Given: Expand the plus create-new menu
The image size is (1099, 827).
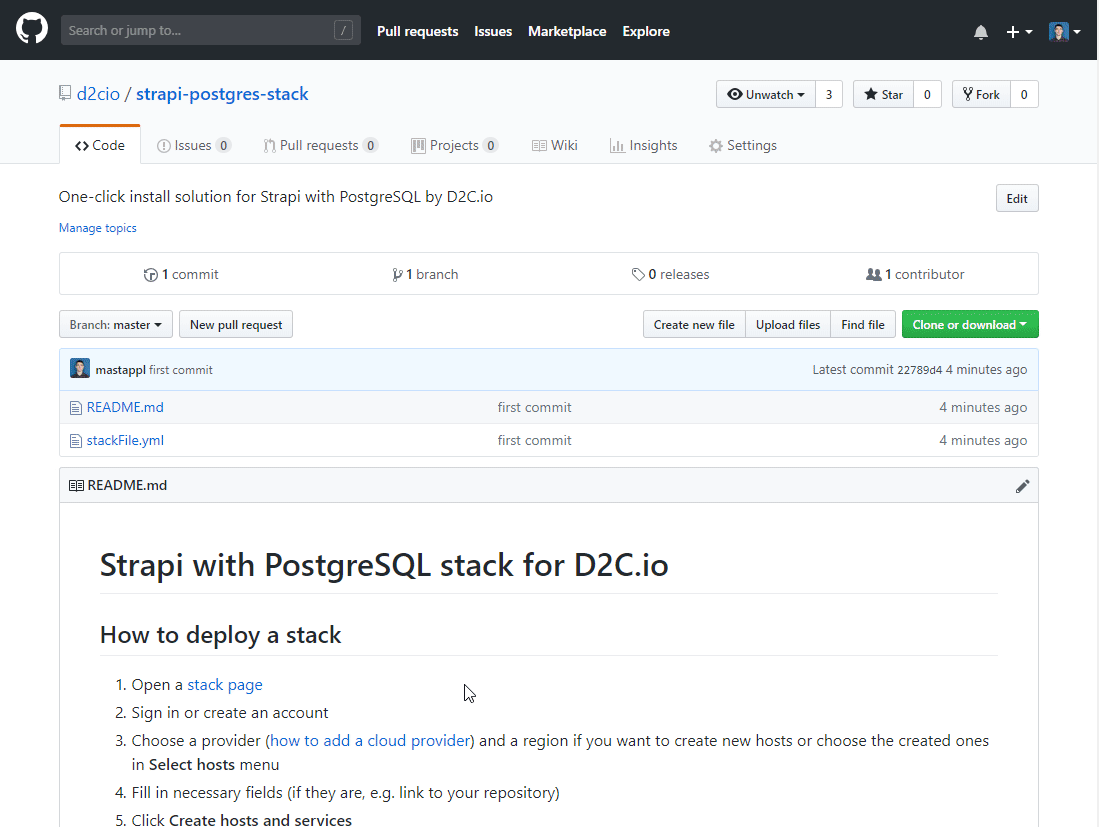Looking at the screenshot, I should (1018, 32).
